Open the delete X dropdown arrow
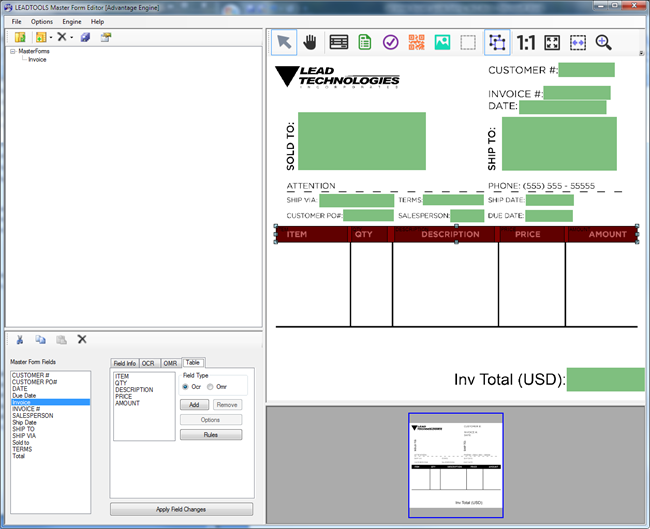This screenshot has width=650, height=529. click(72, 37)
